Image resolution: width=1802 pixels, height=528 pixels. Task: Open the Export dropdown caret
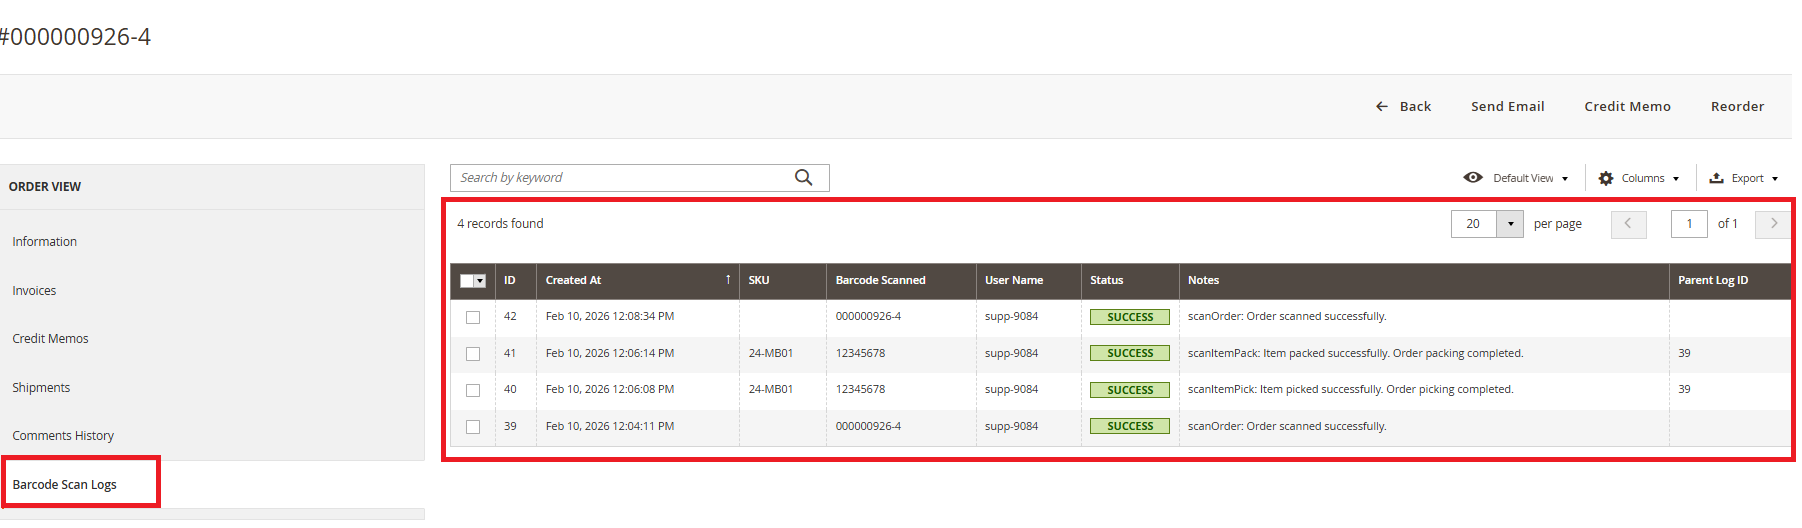(1775, 179)
